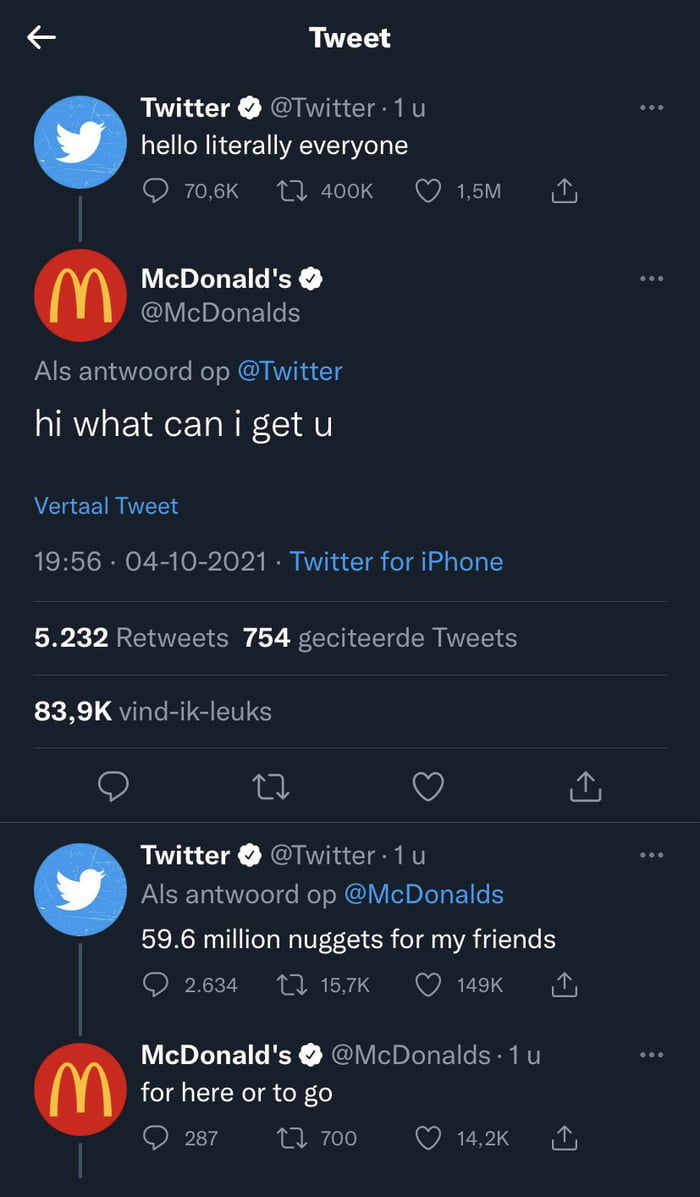Open the more options menu on McDonald's tweet
Viewport: 700px width, 1197px height.
(x=651, y=278)
